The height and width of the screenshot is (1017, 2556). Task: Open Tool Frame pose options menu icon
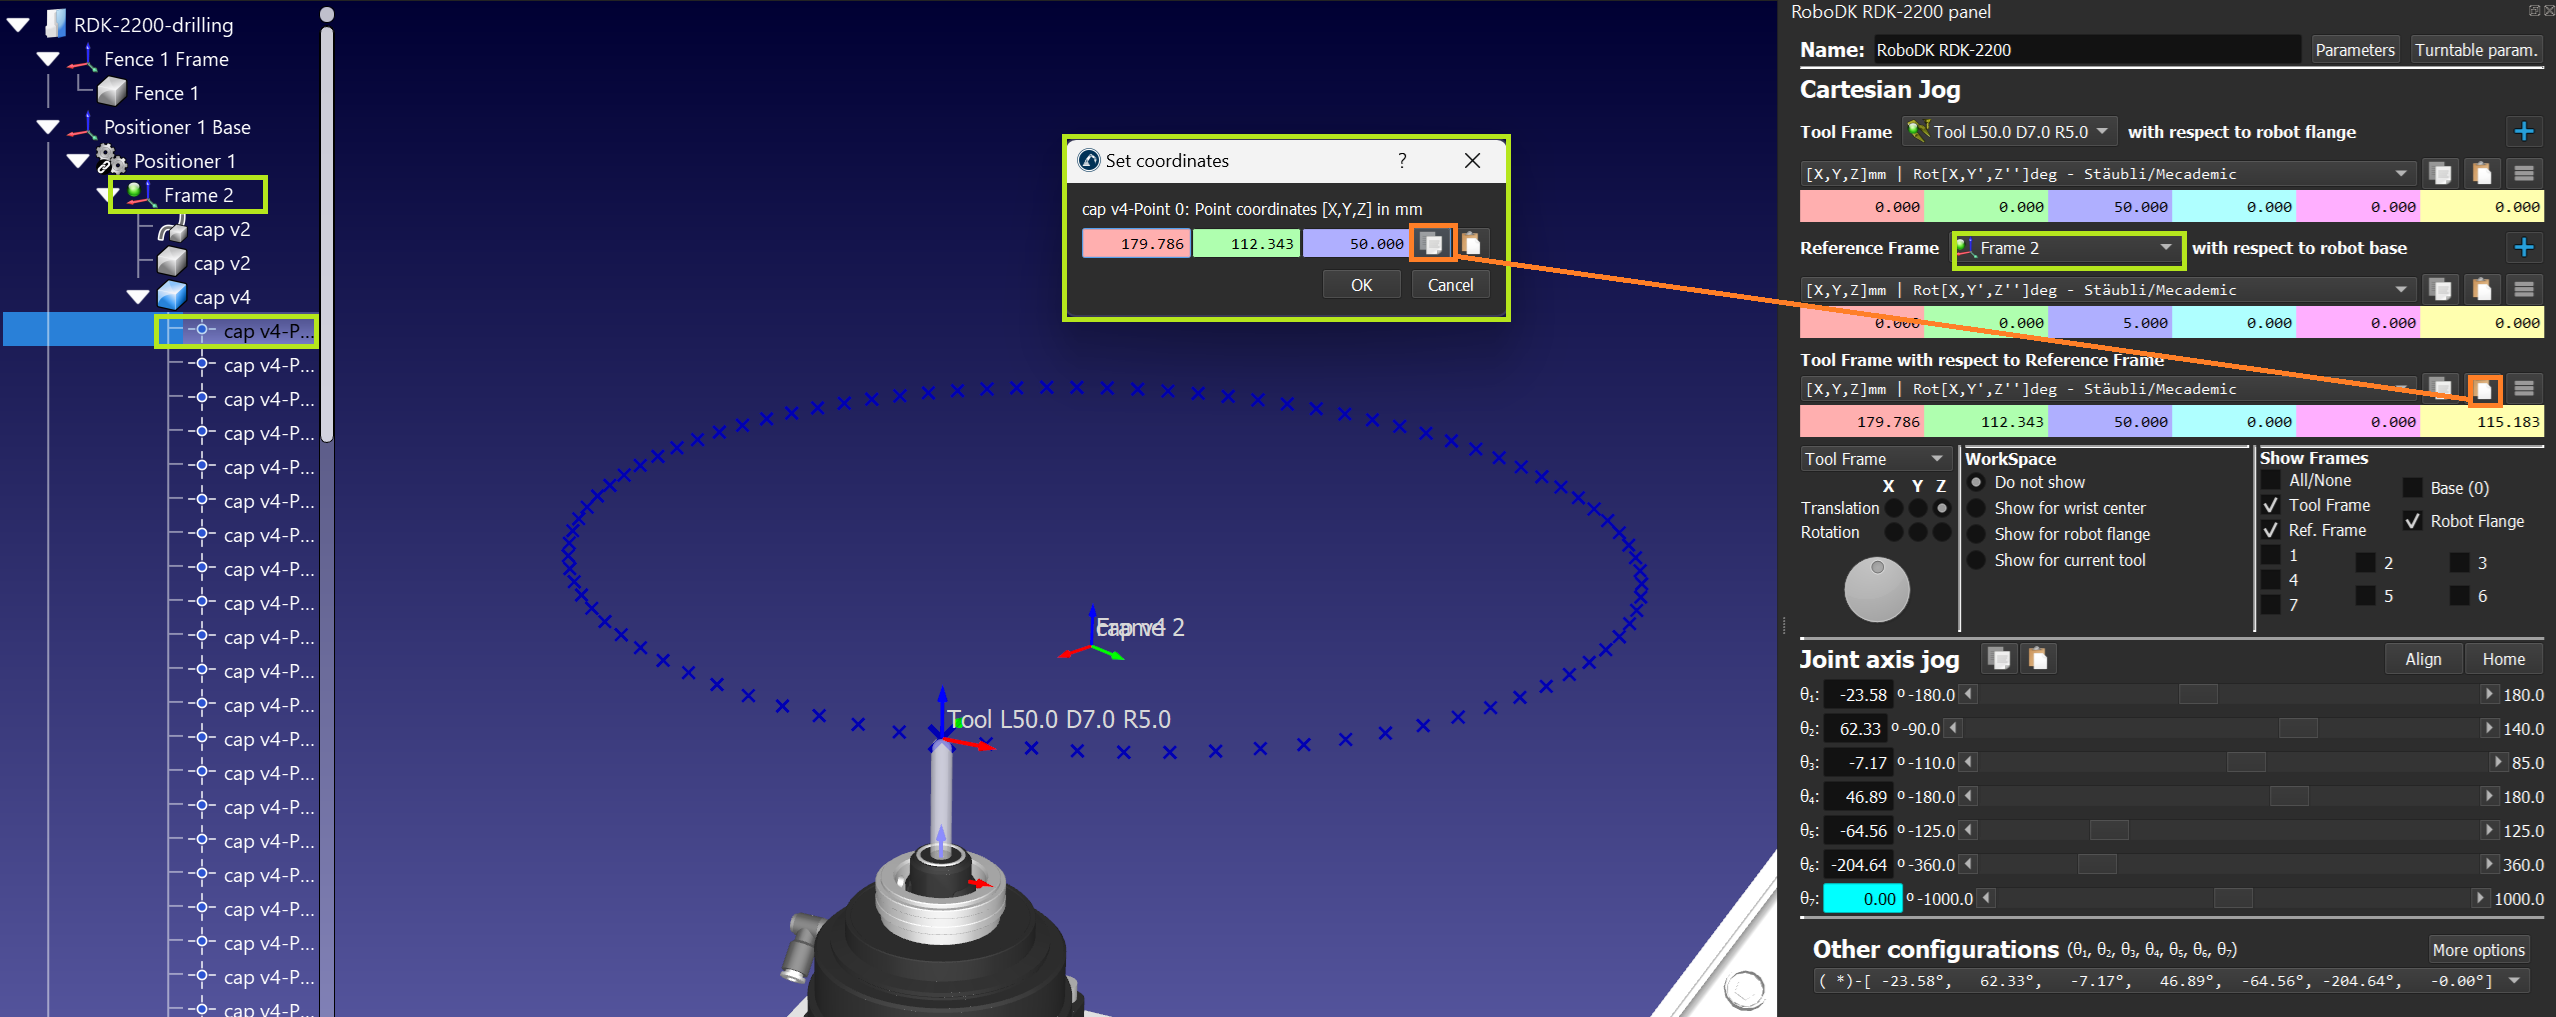coord(2524,173)
